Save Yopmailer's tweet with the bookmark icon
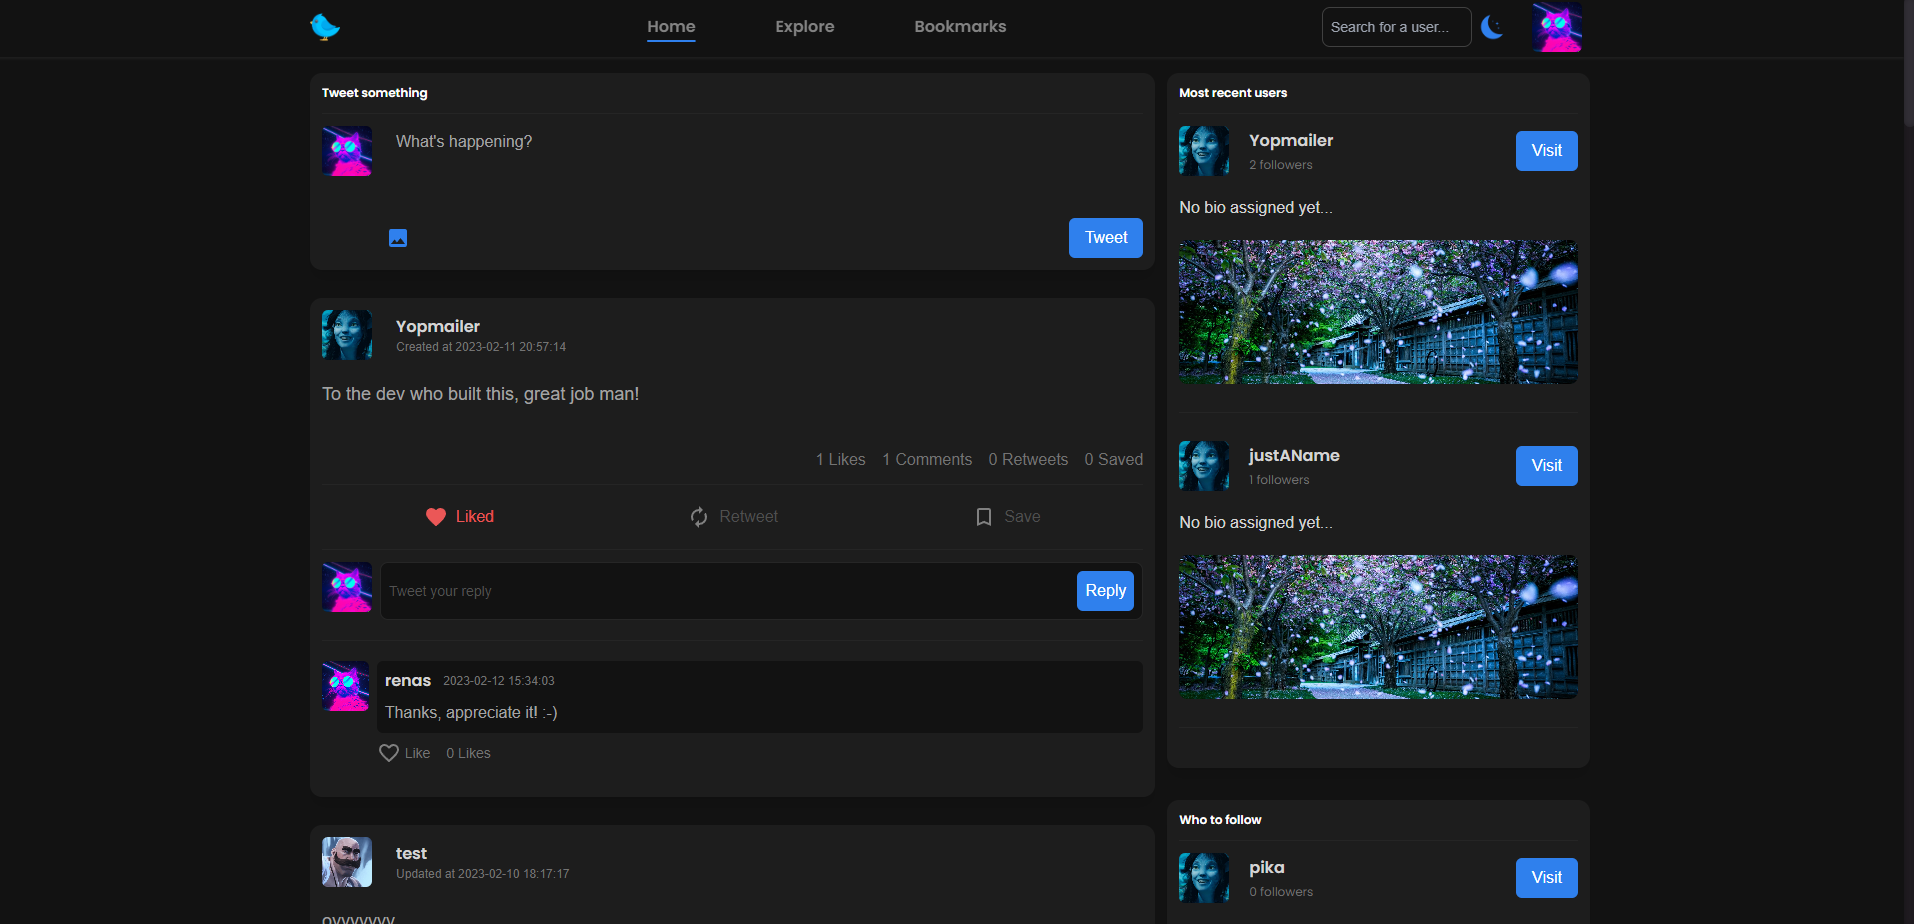The height and width of the screenshot is (924, 1914). click(x=984, y=516)
